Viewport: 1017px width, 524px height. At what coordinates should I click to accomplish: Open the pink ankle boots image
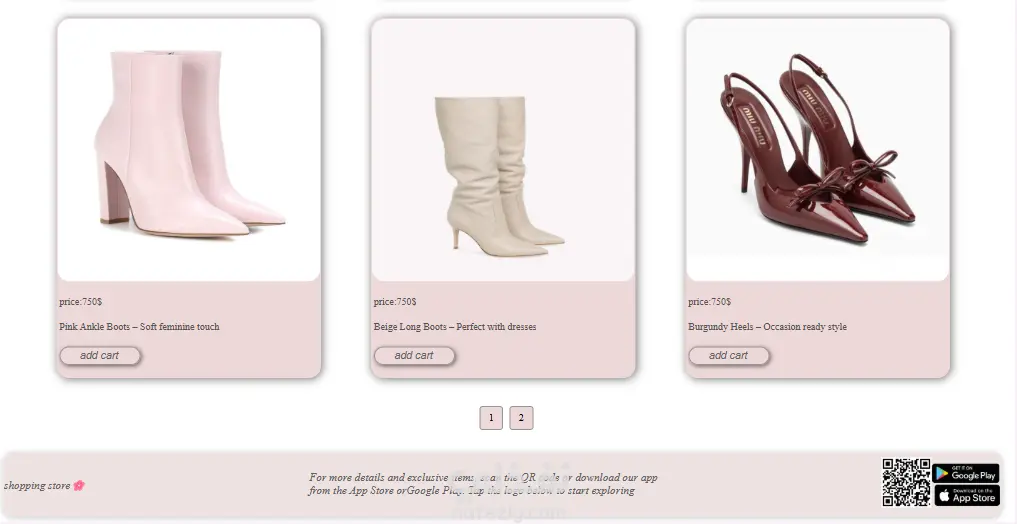(x=189, y=150)
